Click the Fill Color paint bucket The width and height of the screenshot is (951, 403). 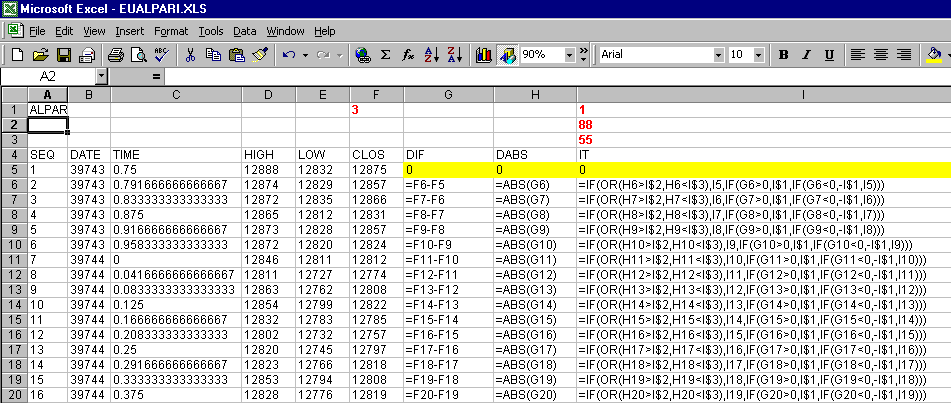pos(933,54)
